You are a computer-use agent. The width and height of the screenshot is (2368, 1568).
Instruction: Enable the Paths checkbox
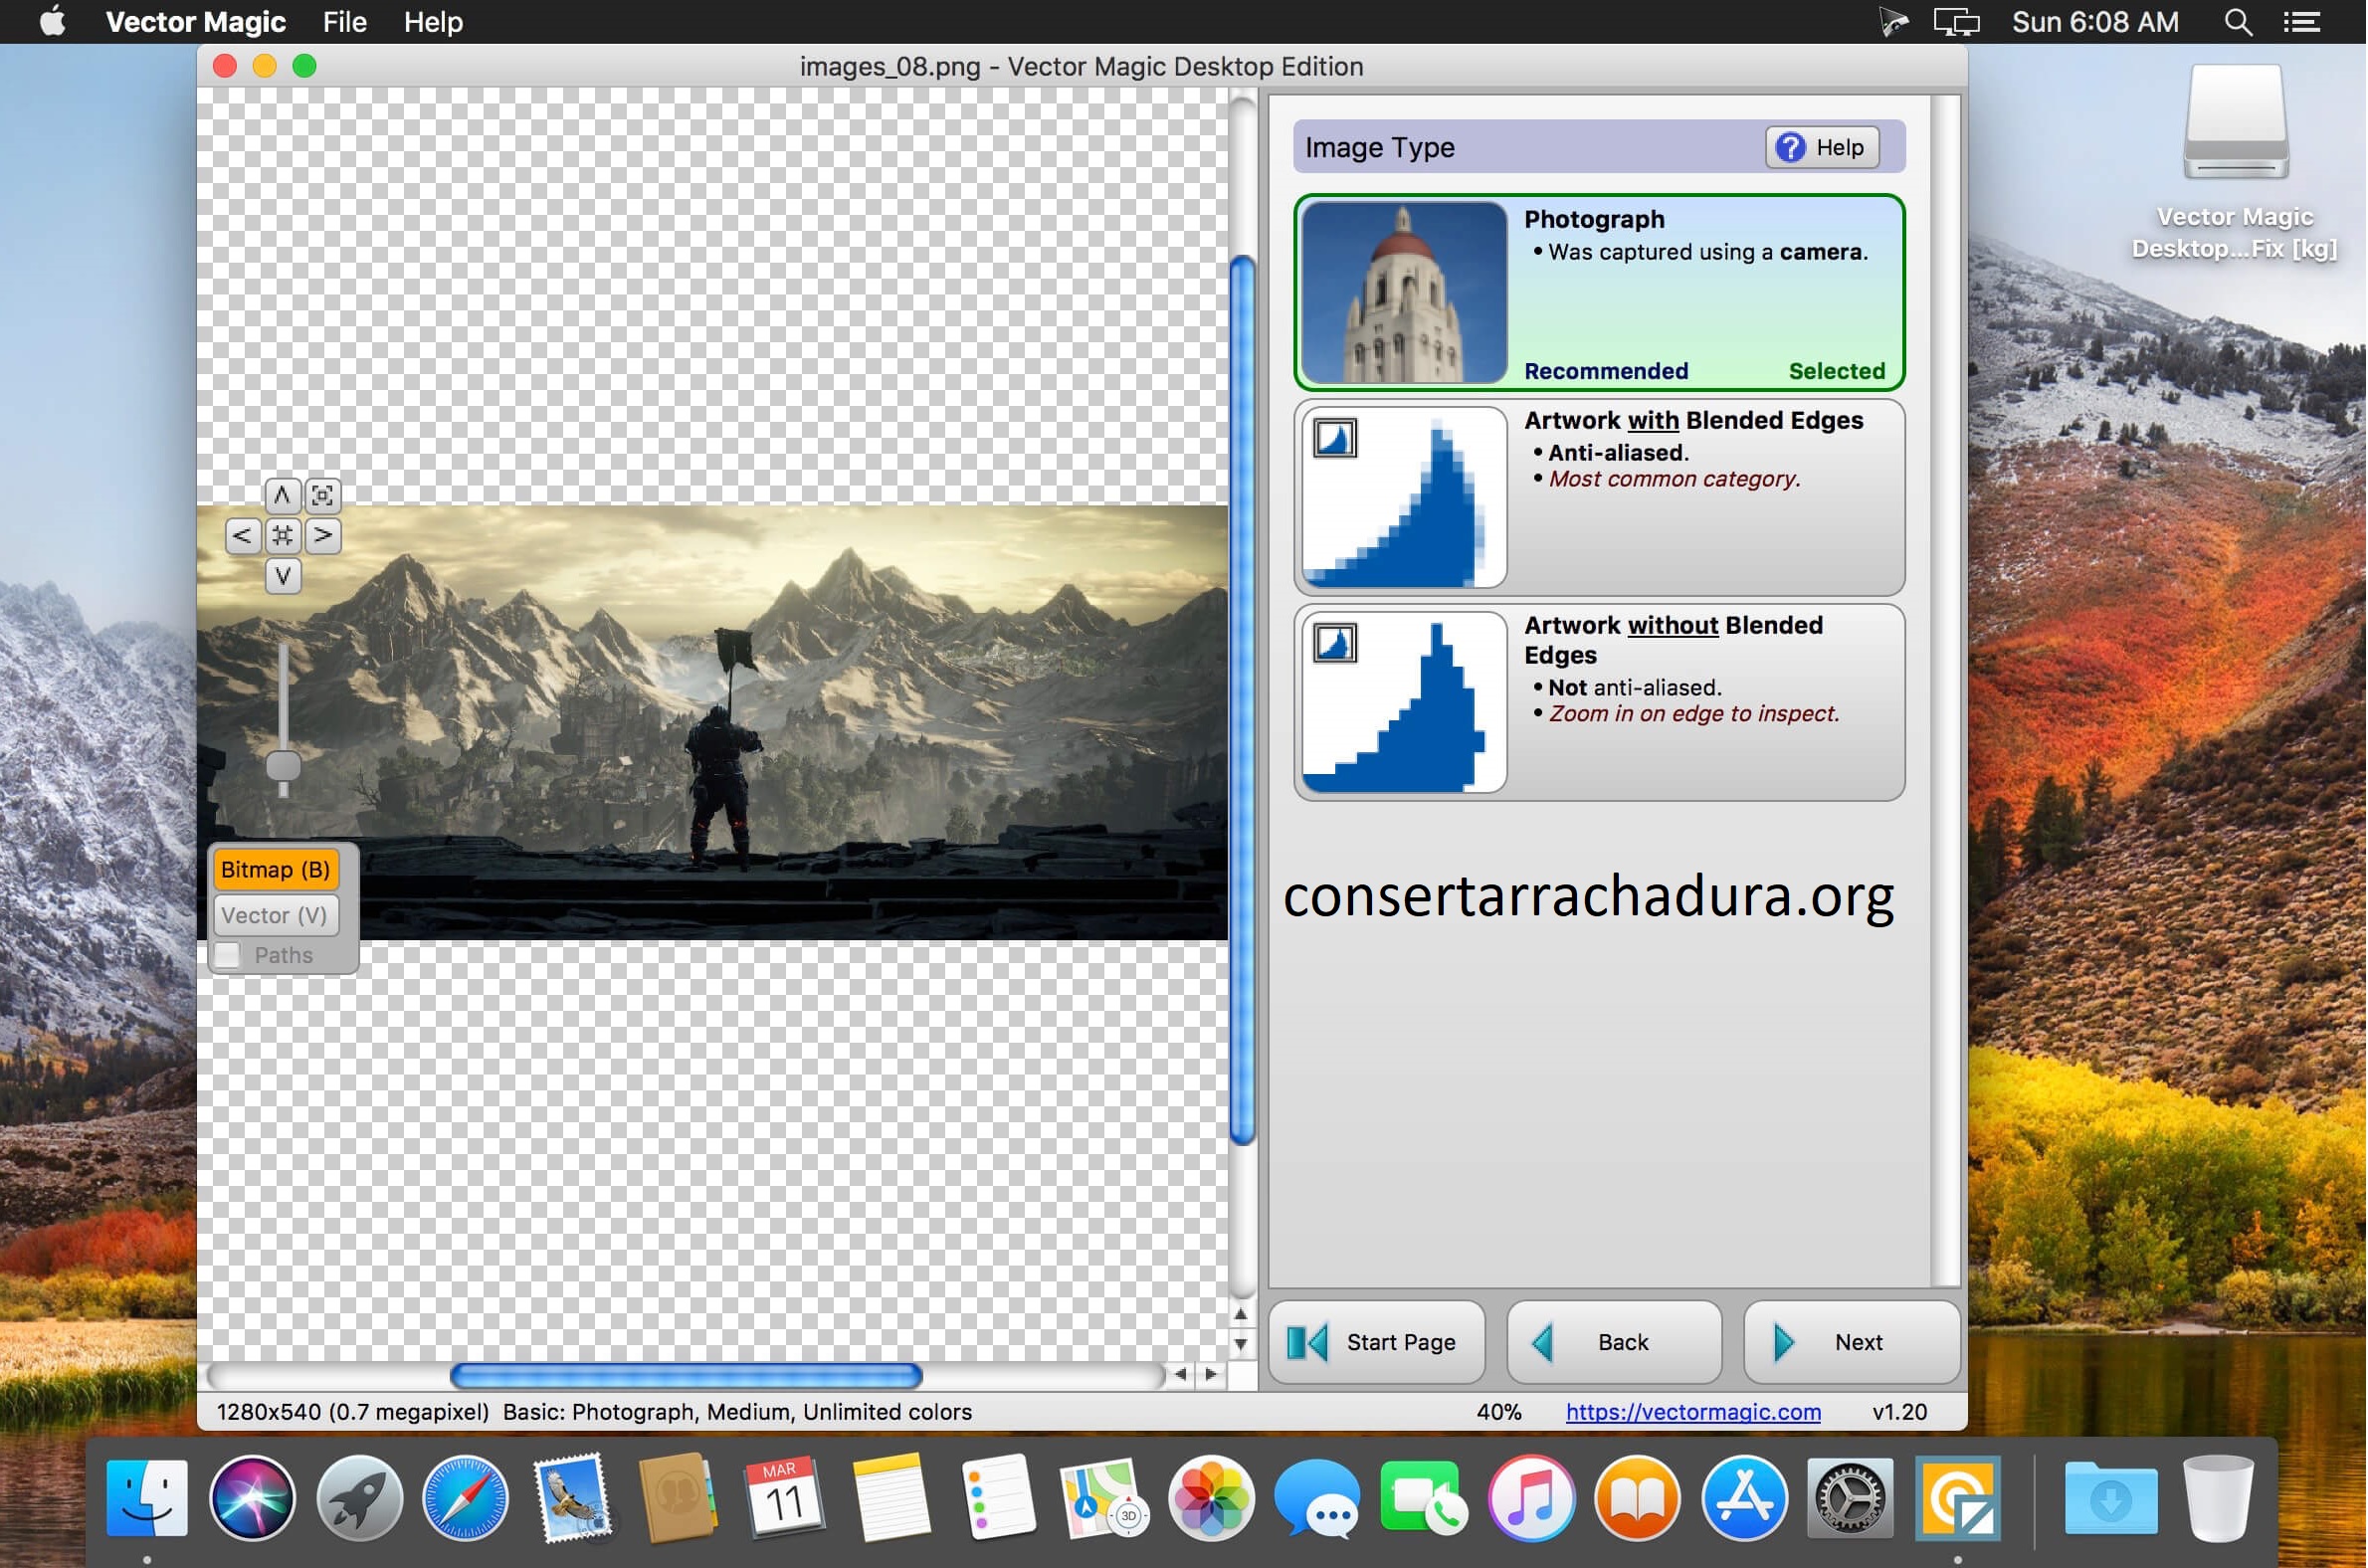click(228, 955)
